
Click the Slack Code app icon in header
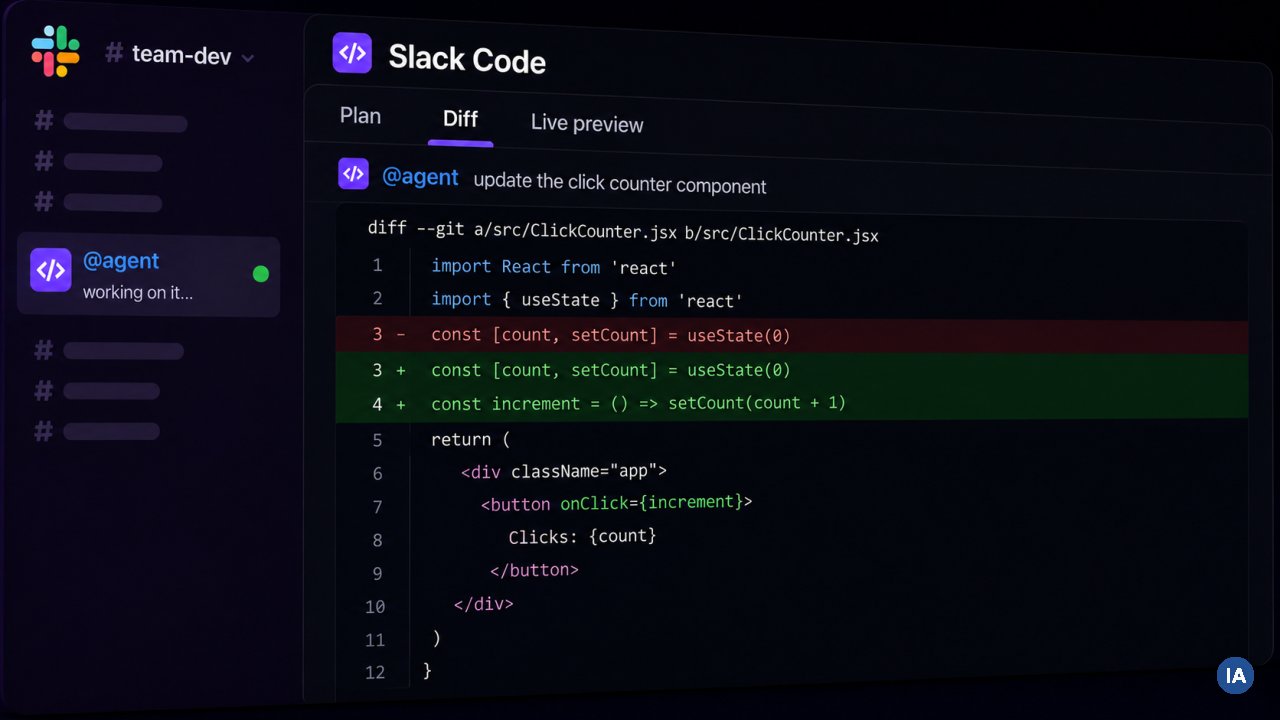[352, 54]
